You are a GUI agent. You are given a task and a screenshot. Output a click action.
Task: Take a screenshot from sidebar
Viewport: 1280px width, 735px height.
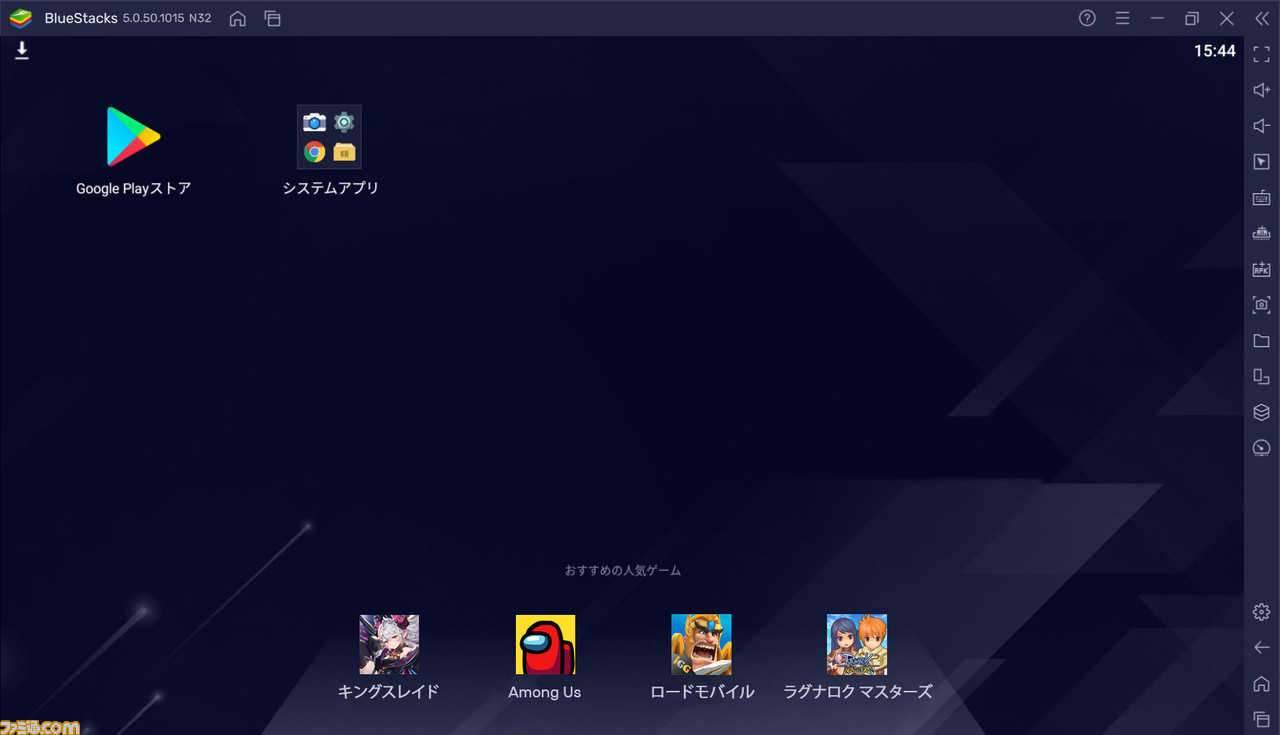point(1261,305)
